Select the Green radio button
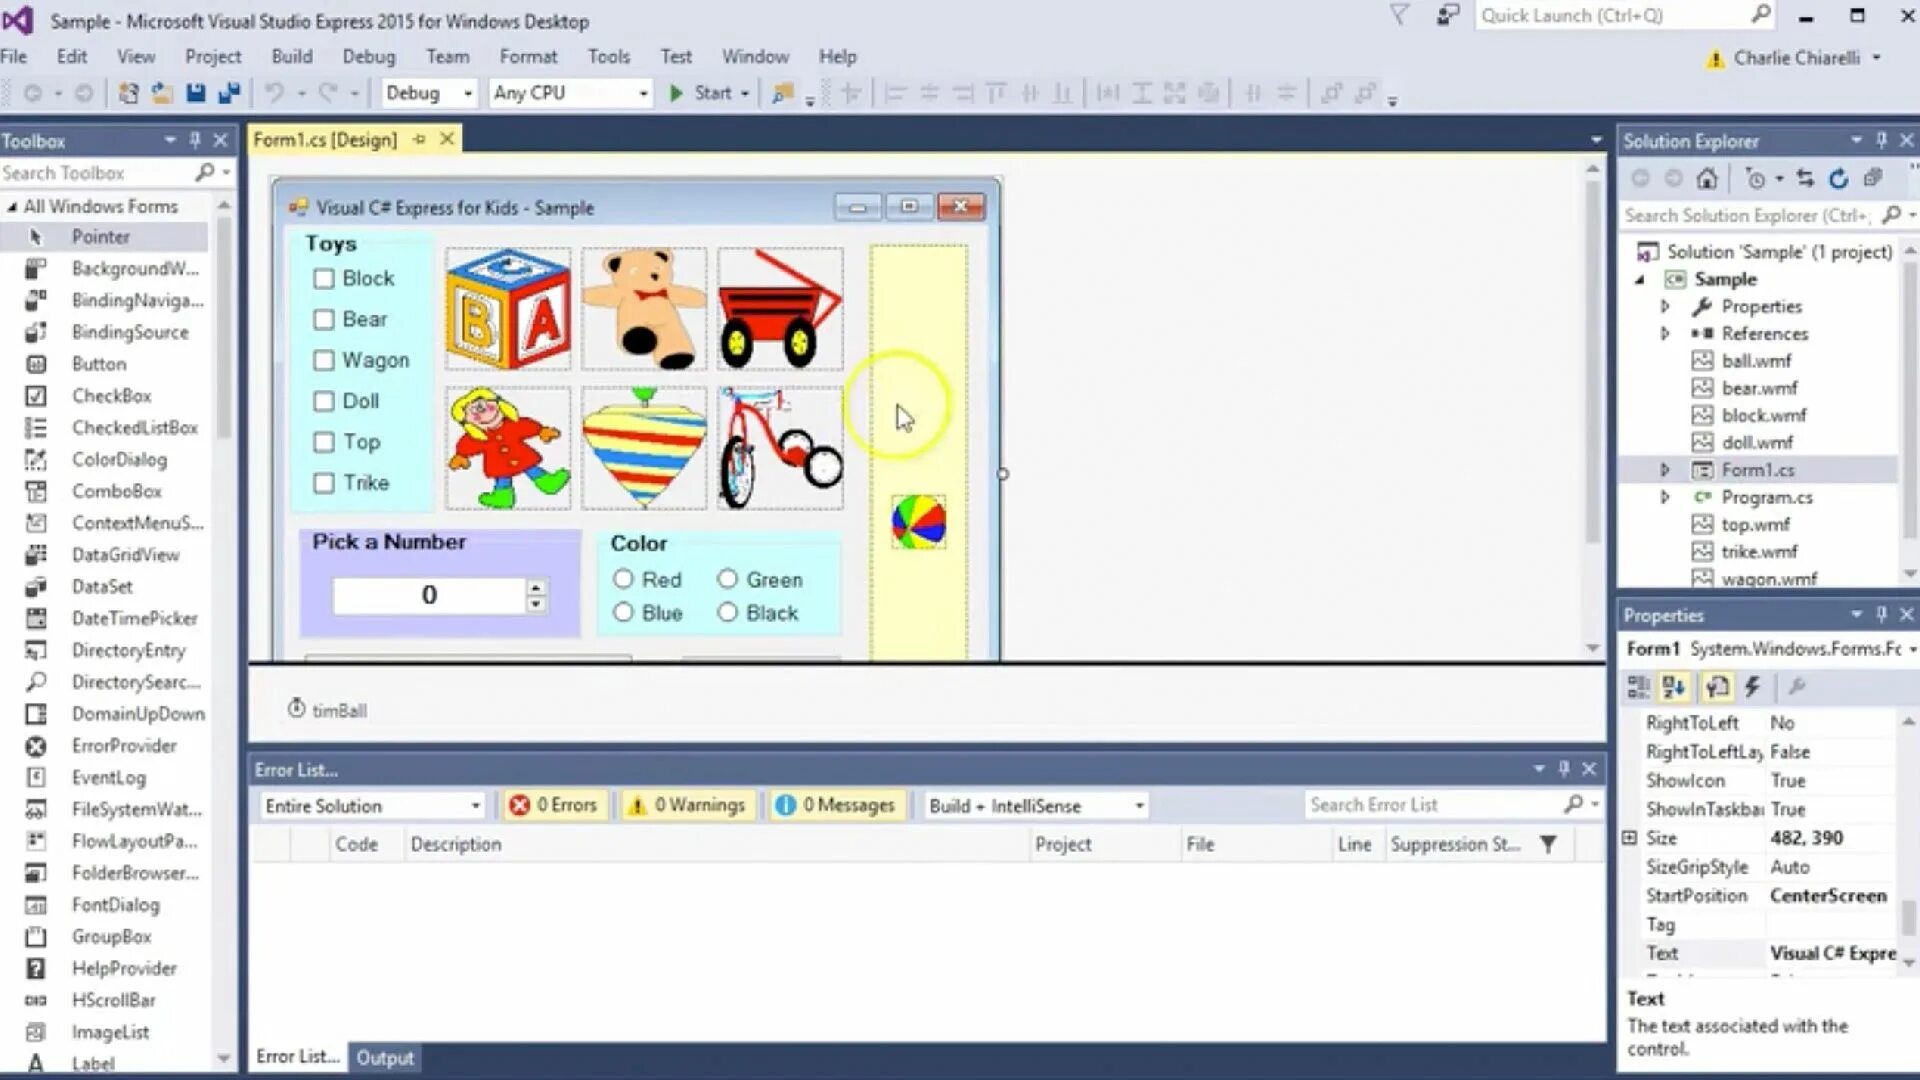The image size is (1920, 1080). coord(727,579)
